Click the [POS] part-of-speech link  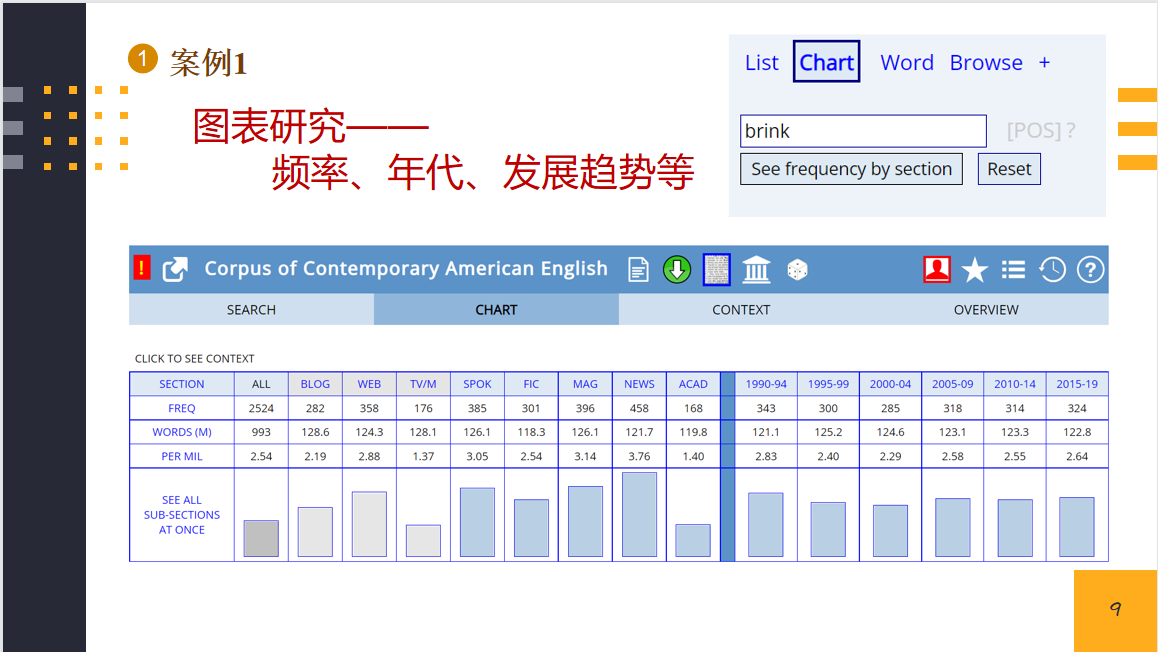point(1033,131)
